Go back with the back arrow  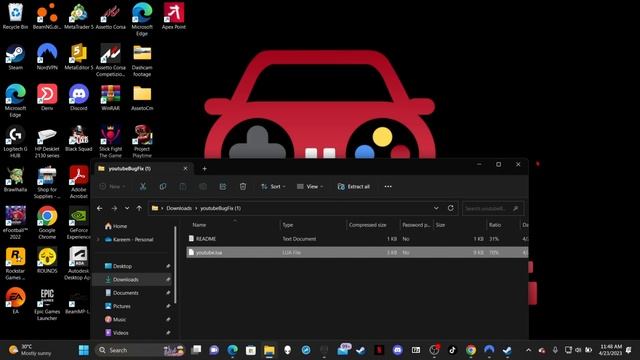tap(100, 208)
